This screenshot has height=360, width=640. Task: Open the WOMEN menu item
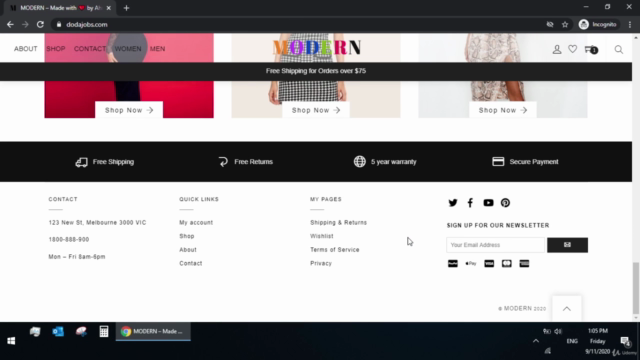[x=128, y=49]
